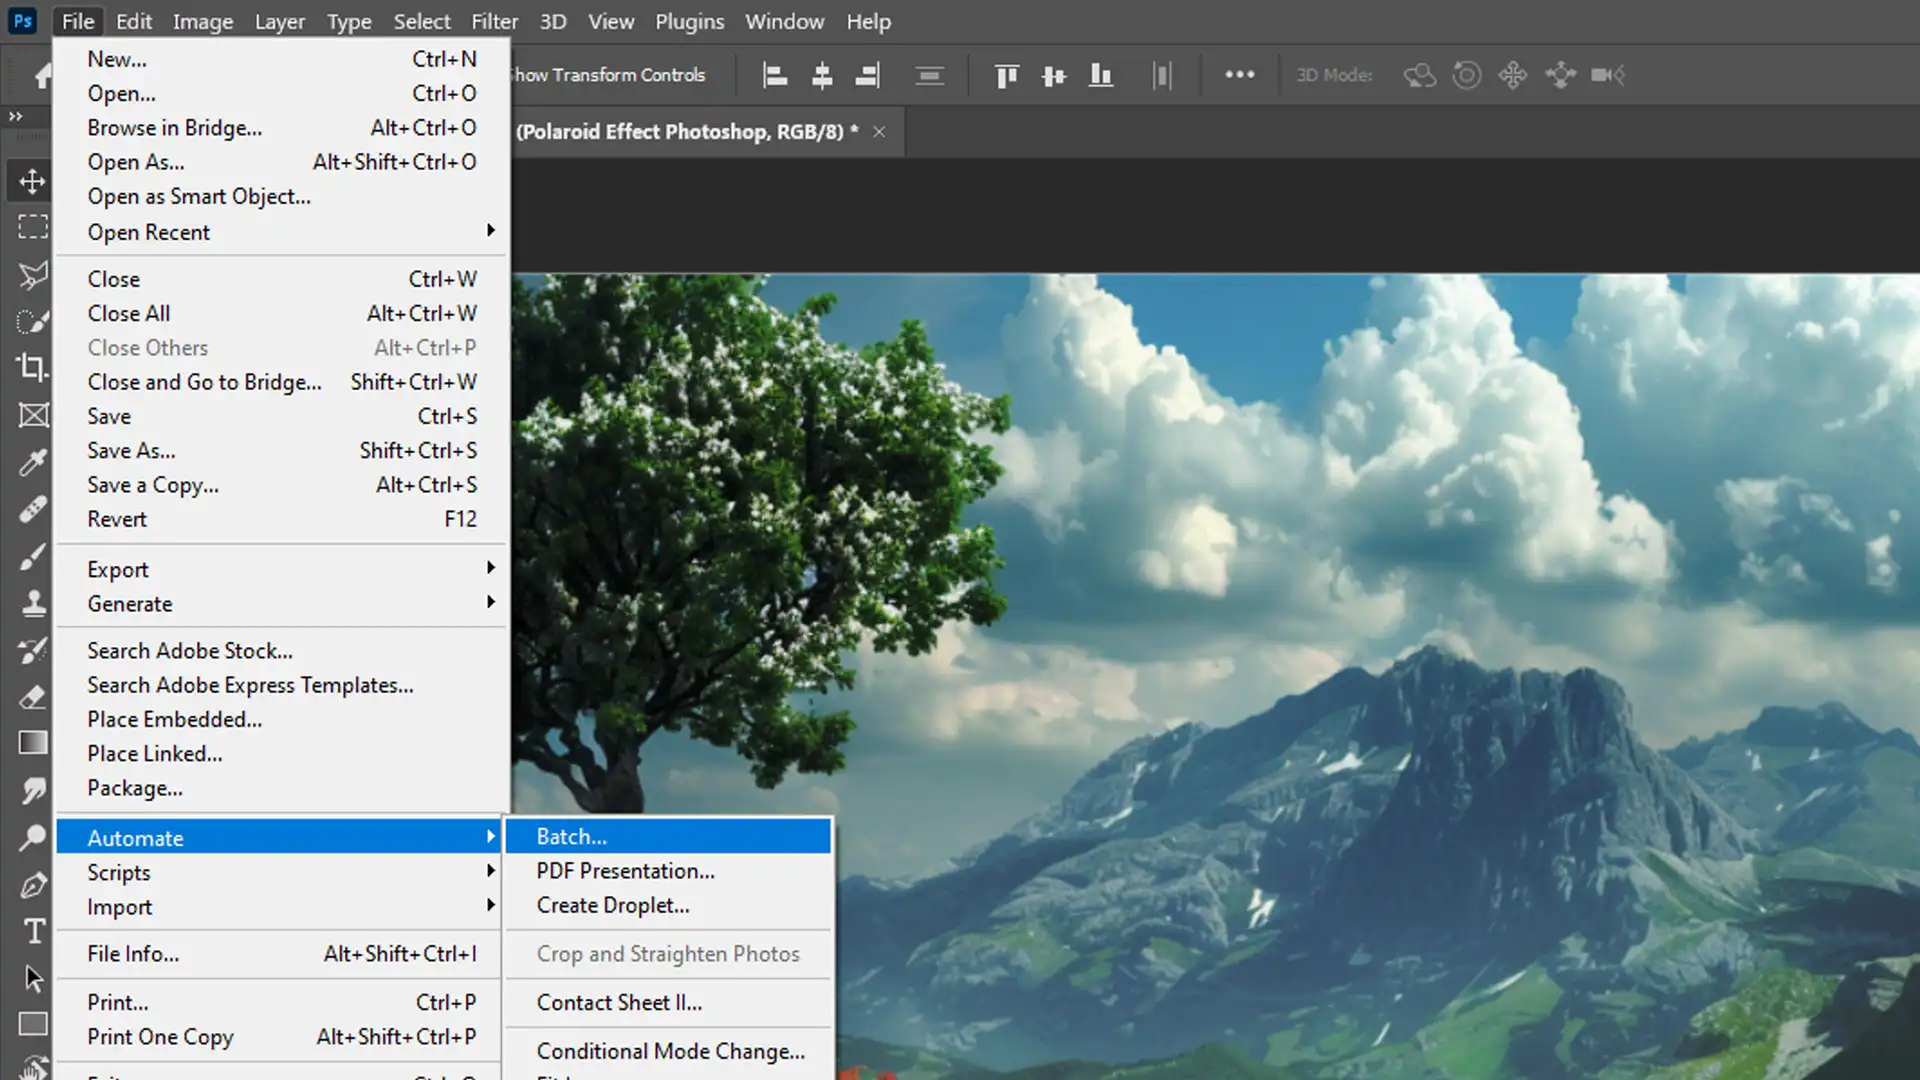Open the Filter menu
Viewport: 1920px width, 1080px height.
tap(495, 21)
